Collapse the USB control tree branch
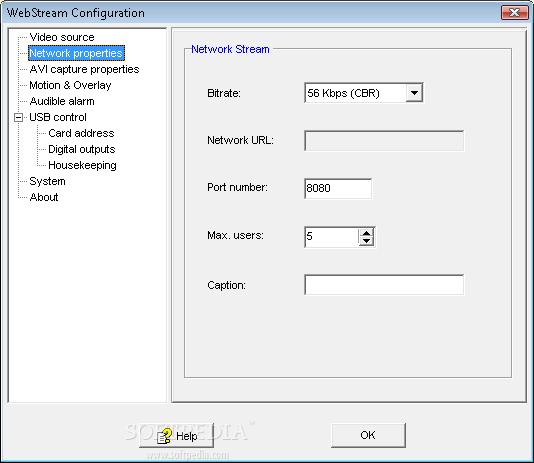Image resolution: width=534 pixels, height=463 pixels. tap(18, 117)
